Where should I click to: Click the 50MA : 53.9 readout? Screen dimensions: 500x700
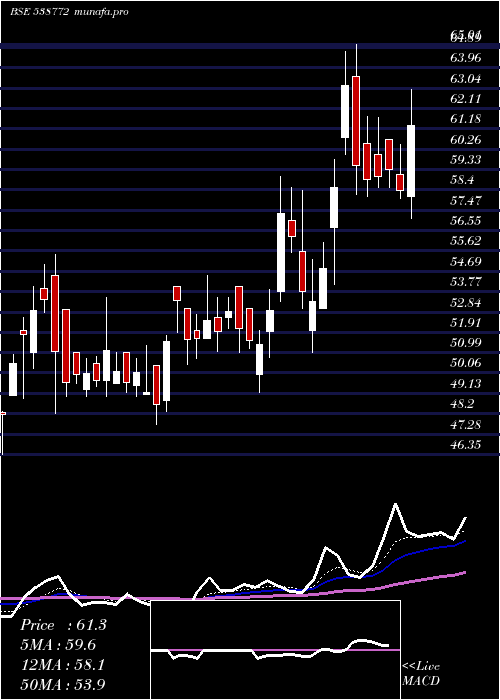point(63,684)
